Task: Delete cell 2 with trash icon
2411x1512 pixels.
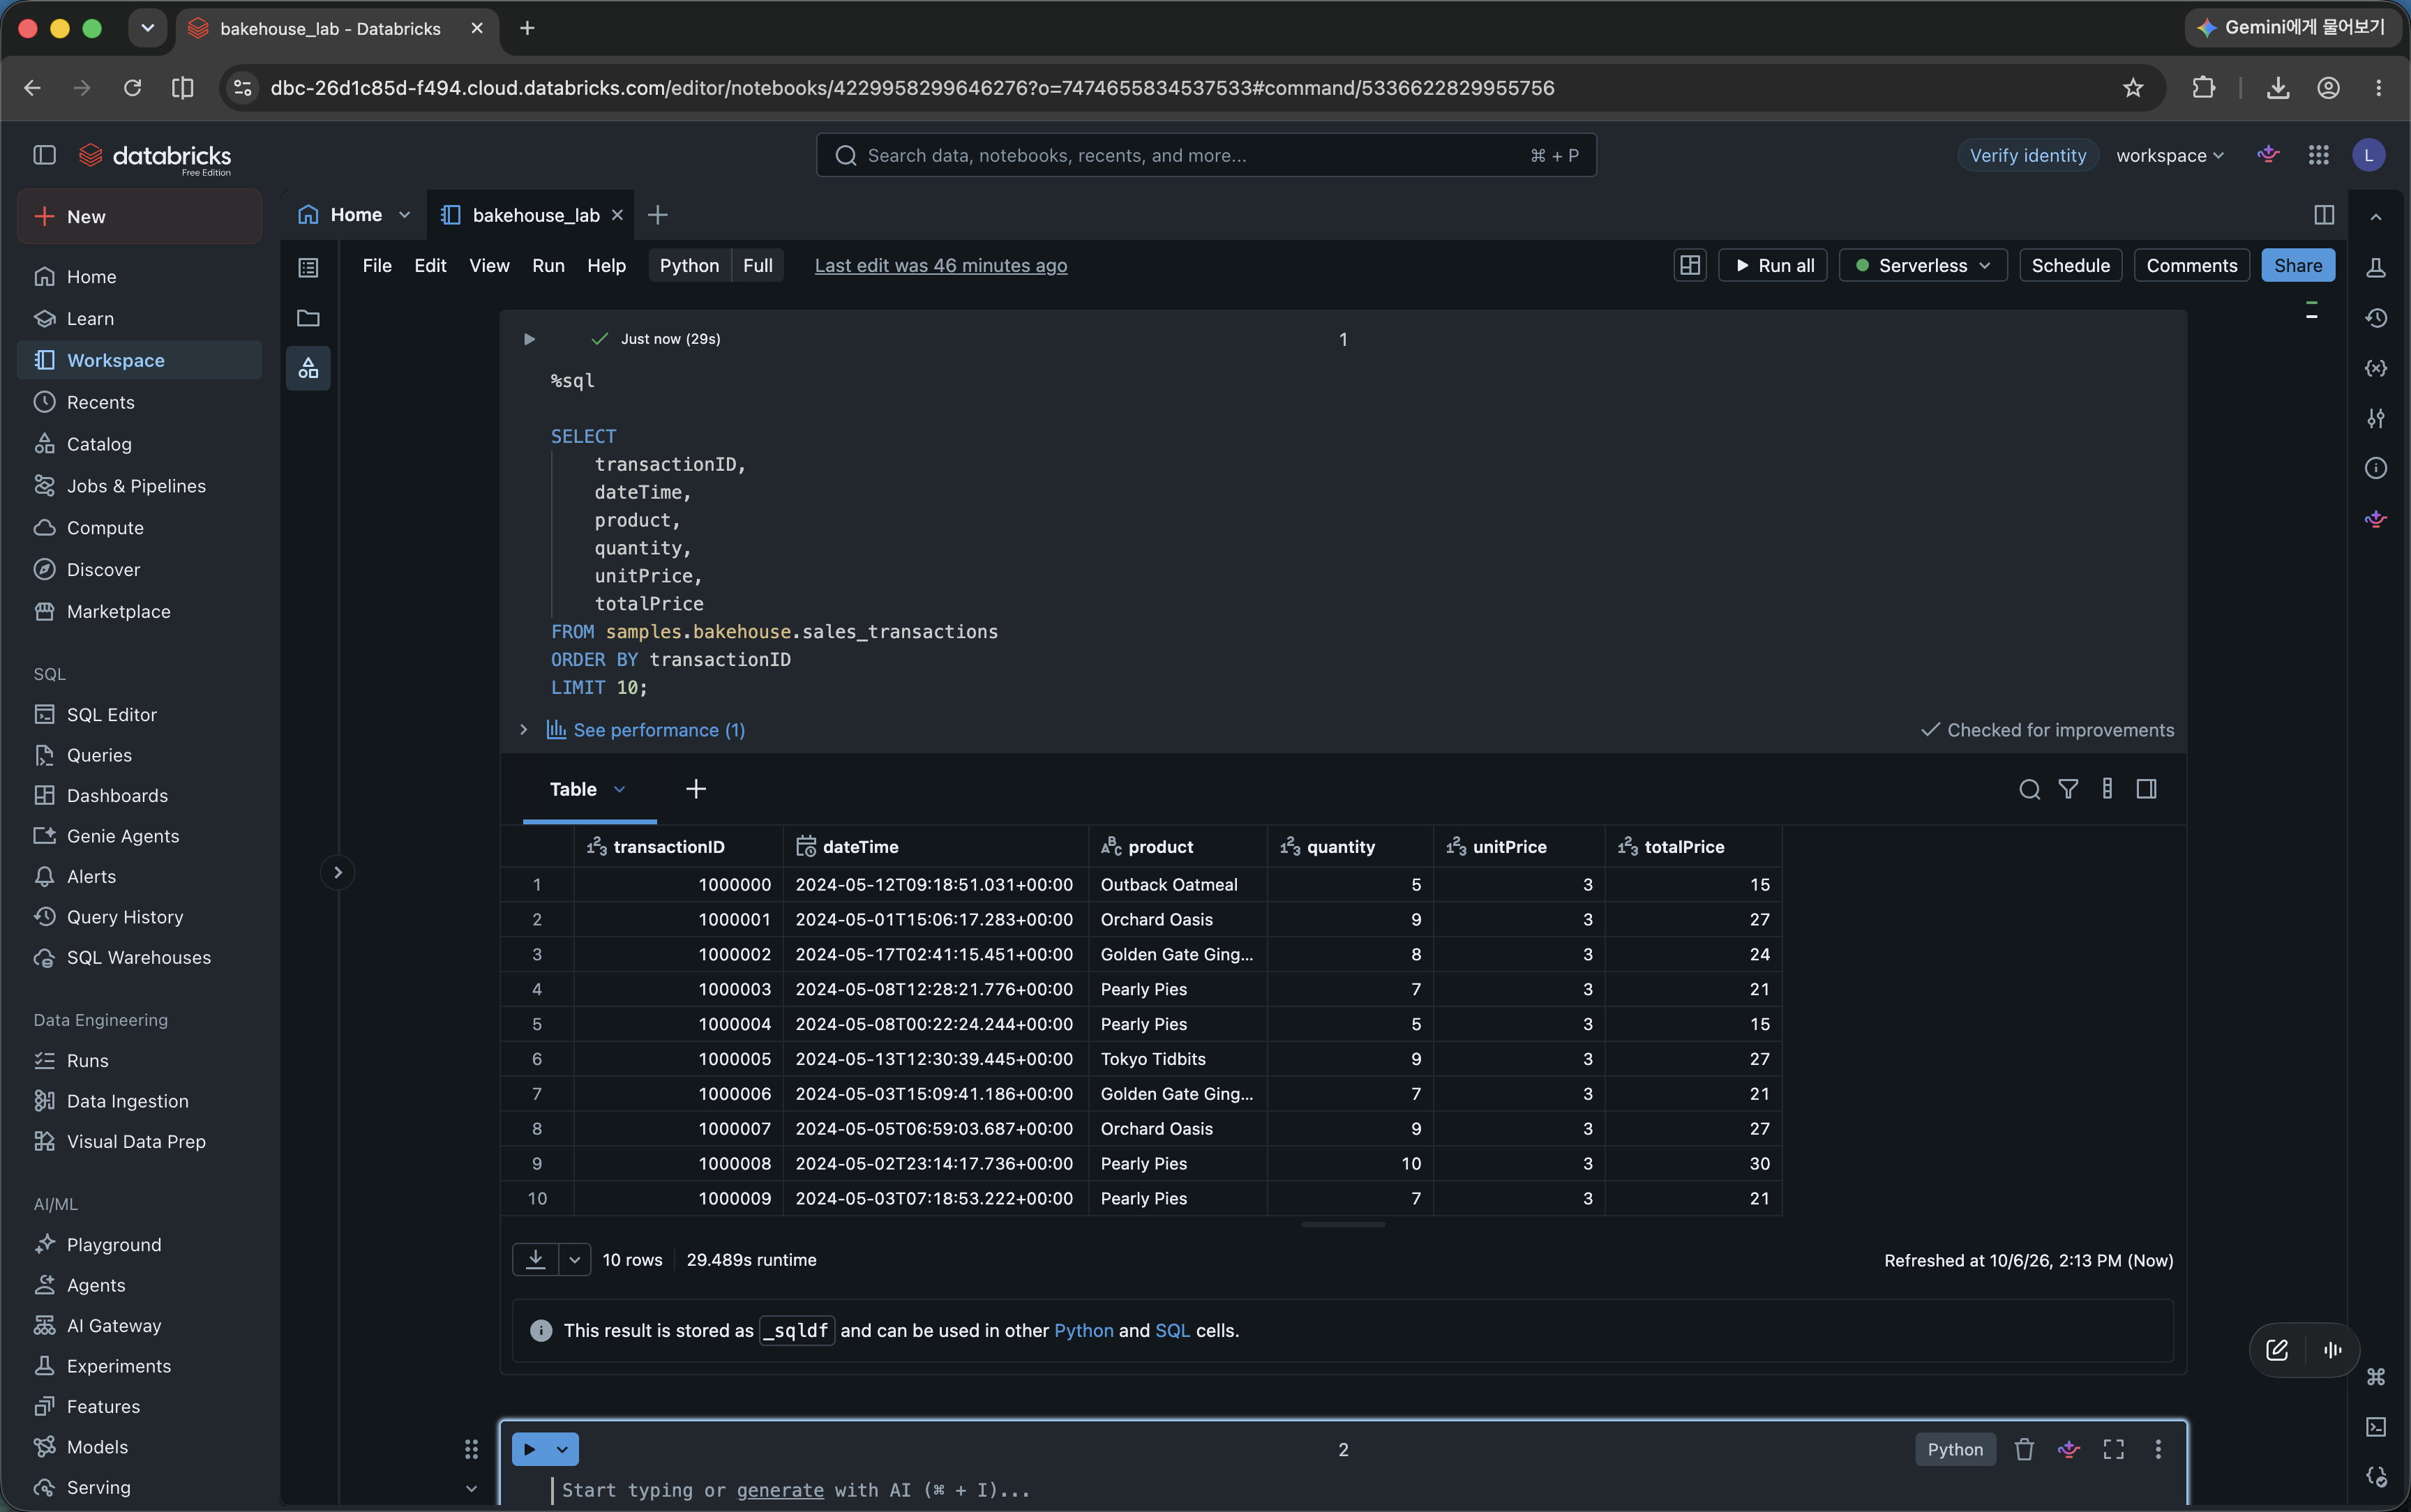Action: (x=2024, y=1449)
